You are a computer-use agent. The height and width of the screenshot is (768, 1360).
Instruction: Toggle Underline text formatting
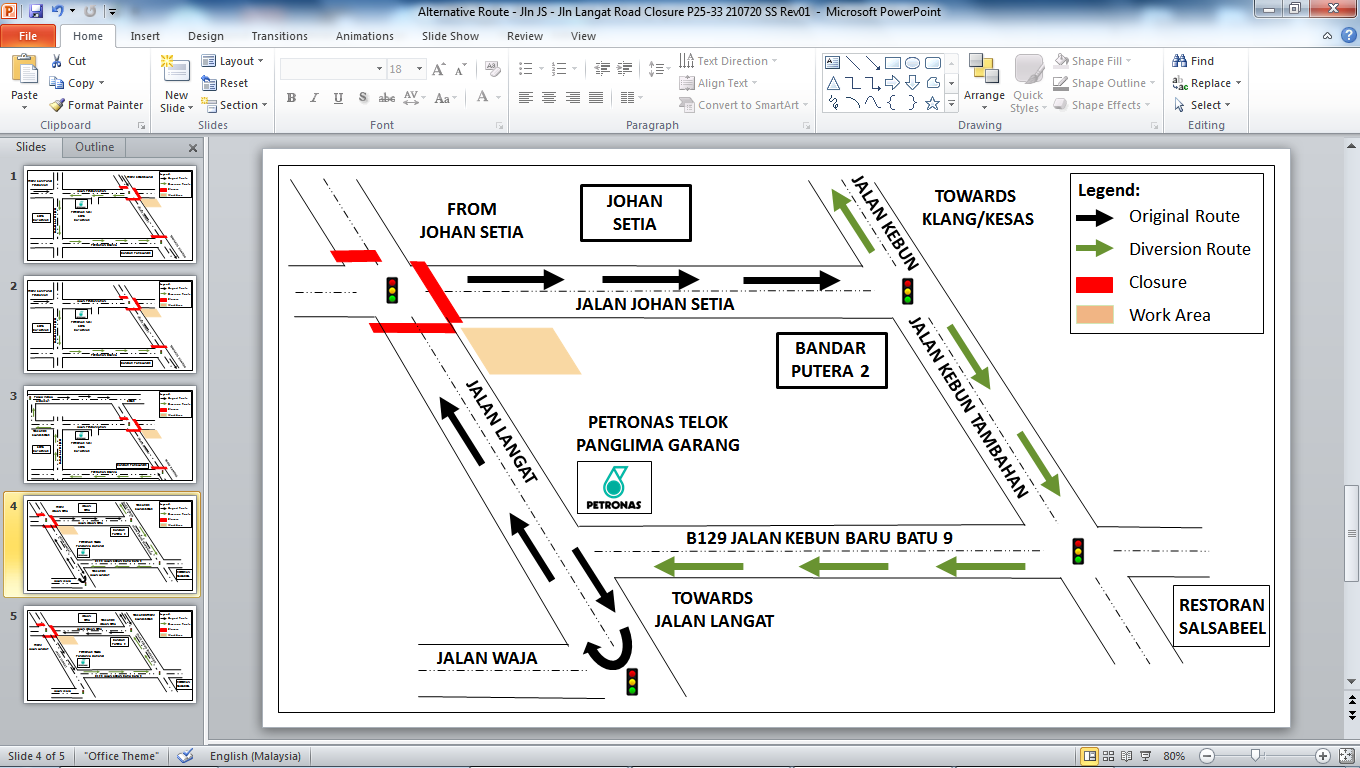pos(339,98)
